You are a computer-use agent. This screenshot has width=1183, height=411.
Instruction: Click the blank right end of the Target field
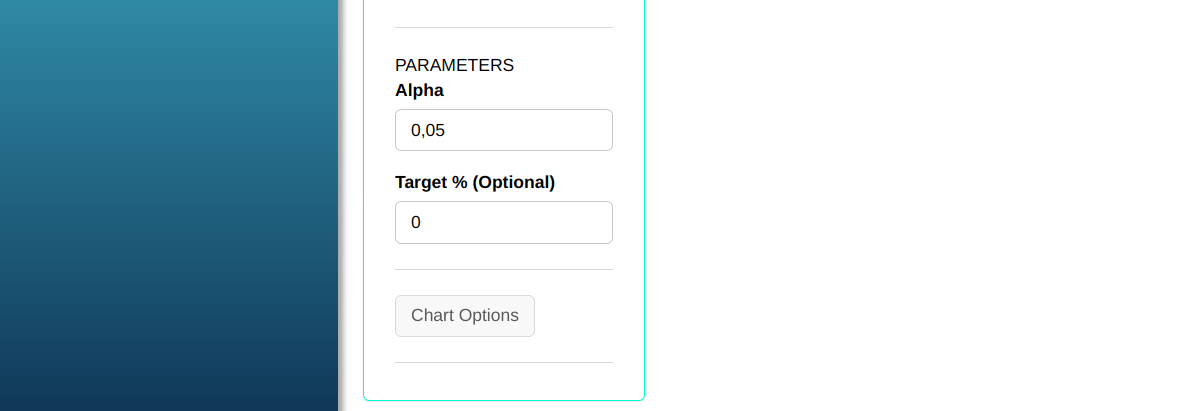tap(585, 222)
